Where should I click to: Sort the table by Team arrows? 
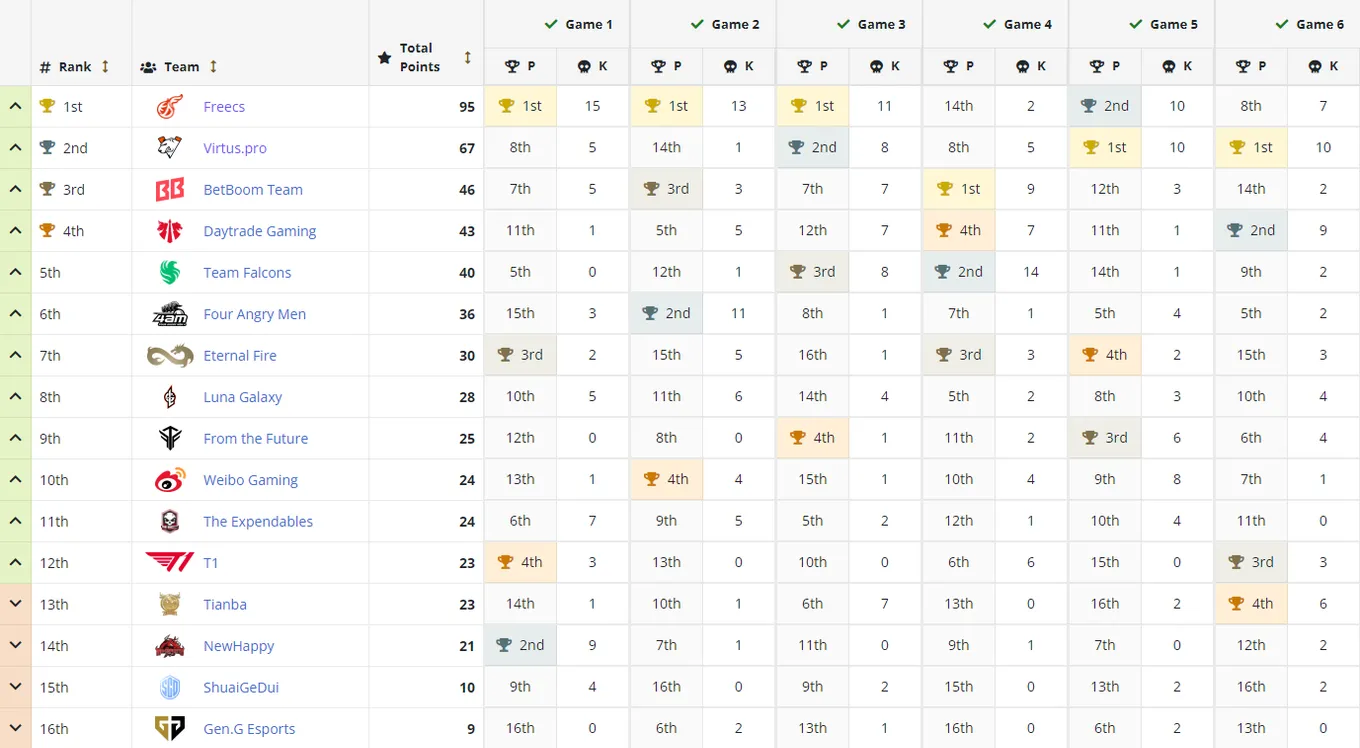[x=213, y=67]
